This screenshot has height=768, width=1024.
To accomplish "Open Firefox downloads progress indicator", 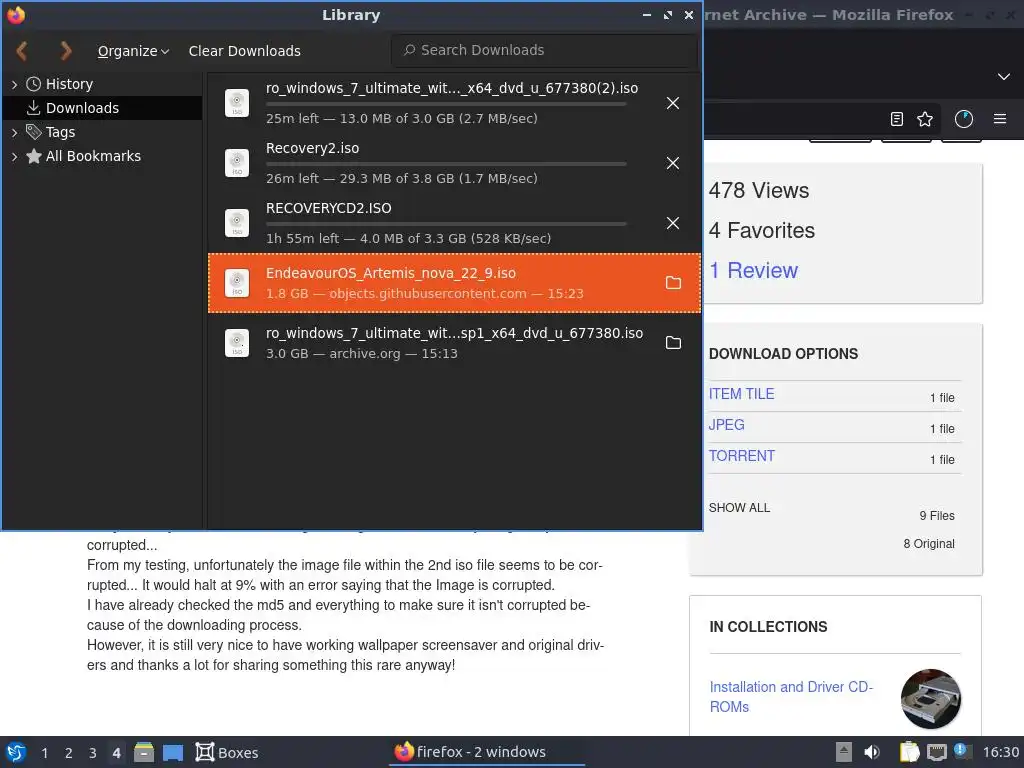I will (x=963, y=119).
